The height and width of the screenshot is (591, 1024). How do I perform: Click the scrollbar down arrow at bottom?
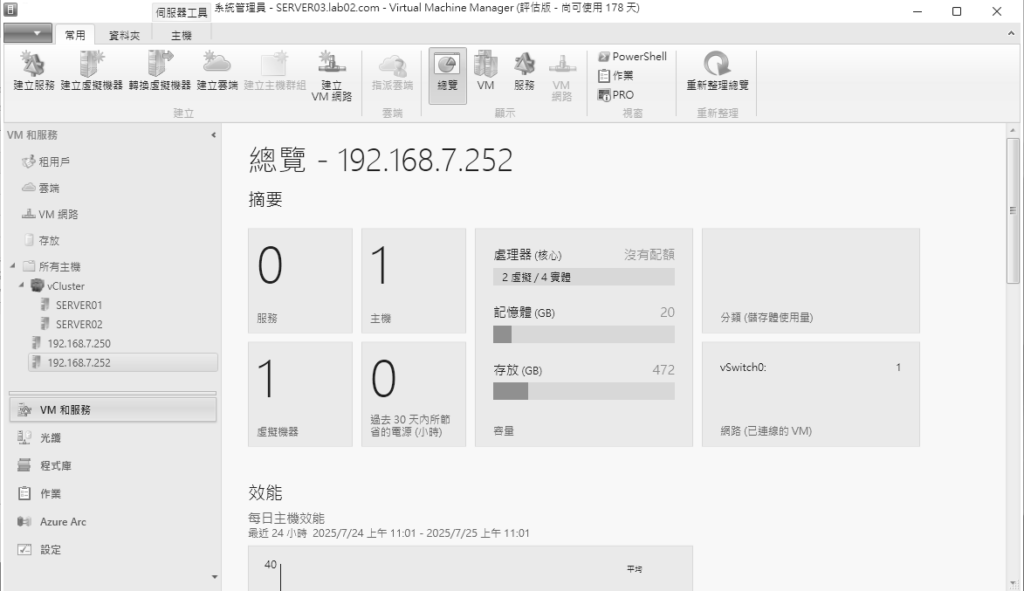coord(1013,584)
